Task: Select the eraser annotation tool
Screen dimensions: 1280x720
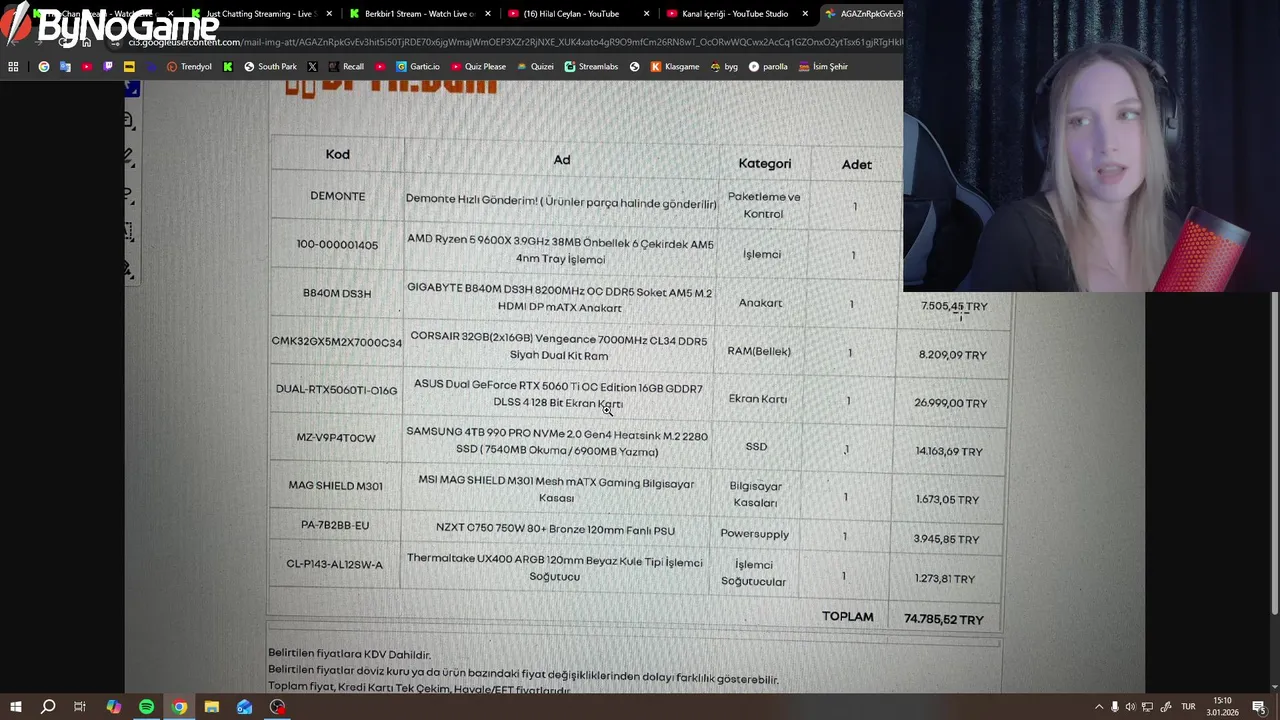Action: point(129,268)
